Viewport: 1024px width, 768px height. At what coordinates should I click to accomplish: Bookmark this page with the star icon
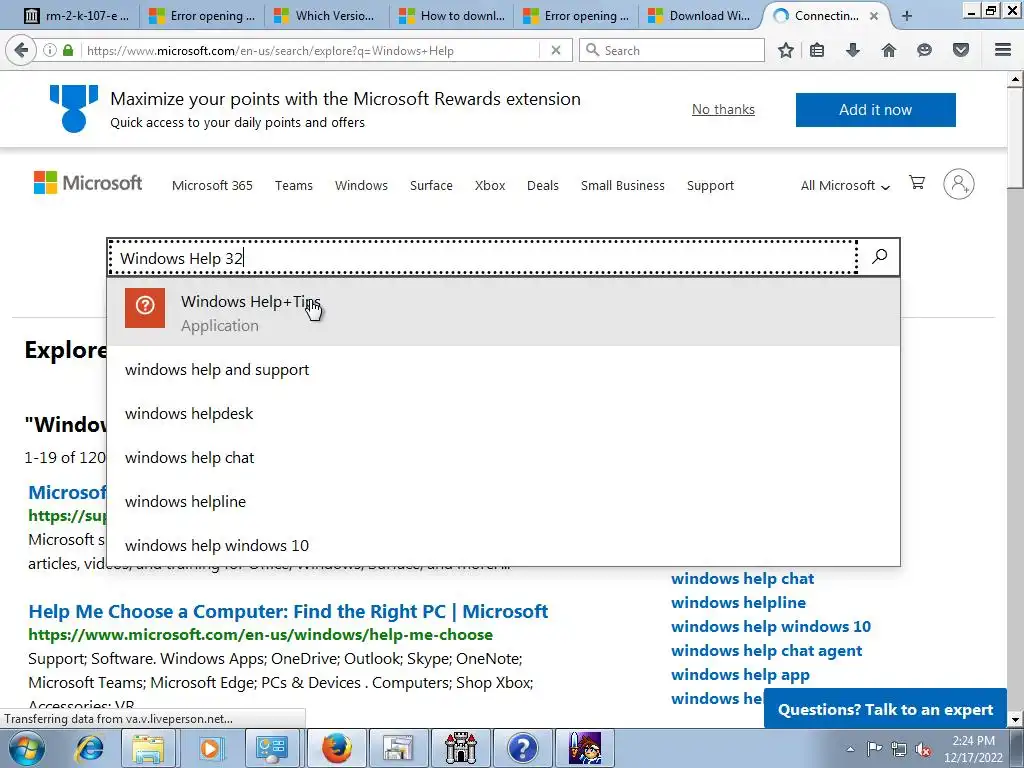pos(786,50)
